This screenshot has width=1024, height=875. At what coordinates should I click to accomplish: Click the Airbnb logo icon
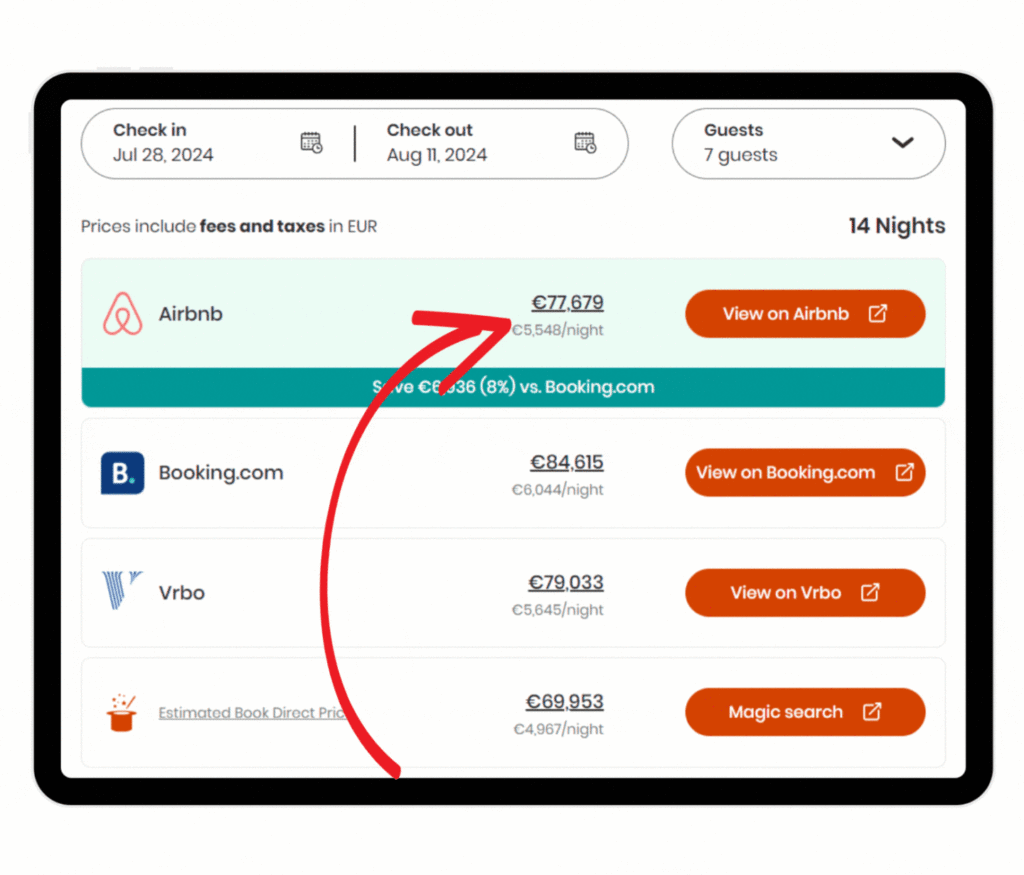[x=123, y=314]
